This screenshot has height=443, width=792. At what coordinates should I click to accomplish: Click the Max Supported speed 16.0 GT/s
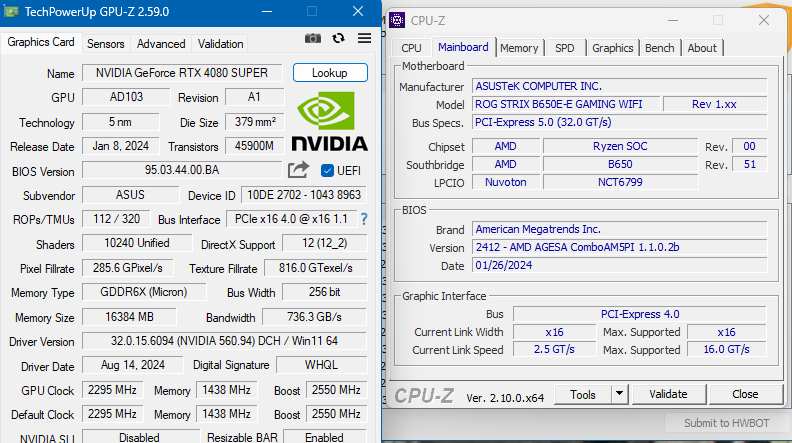coord(726,349)
